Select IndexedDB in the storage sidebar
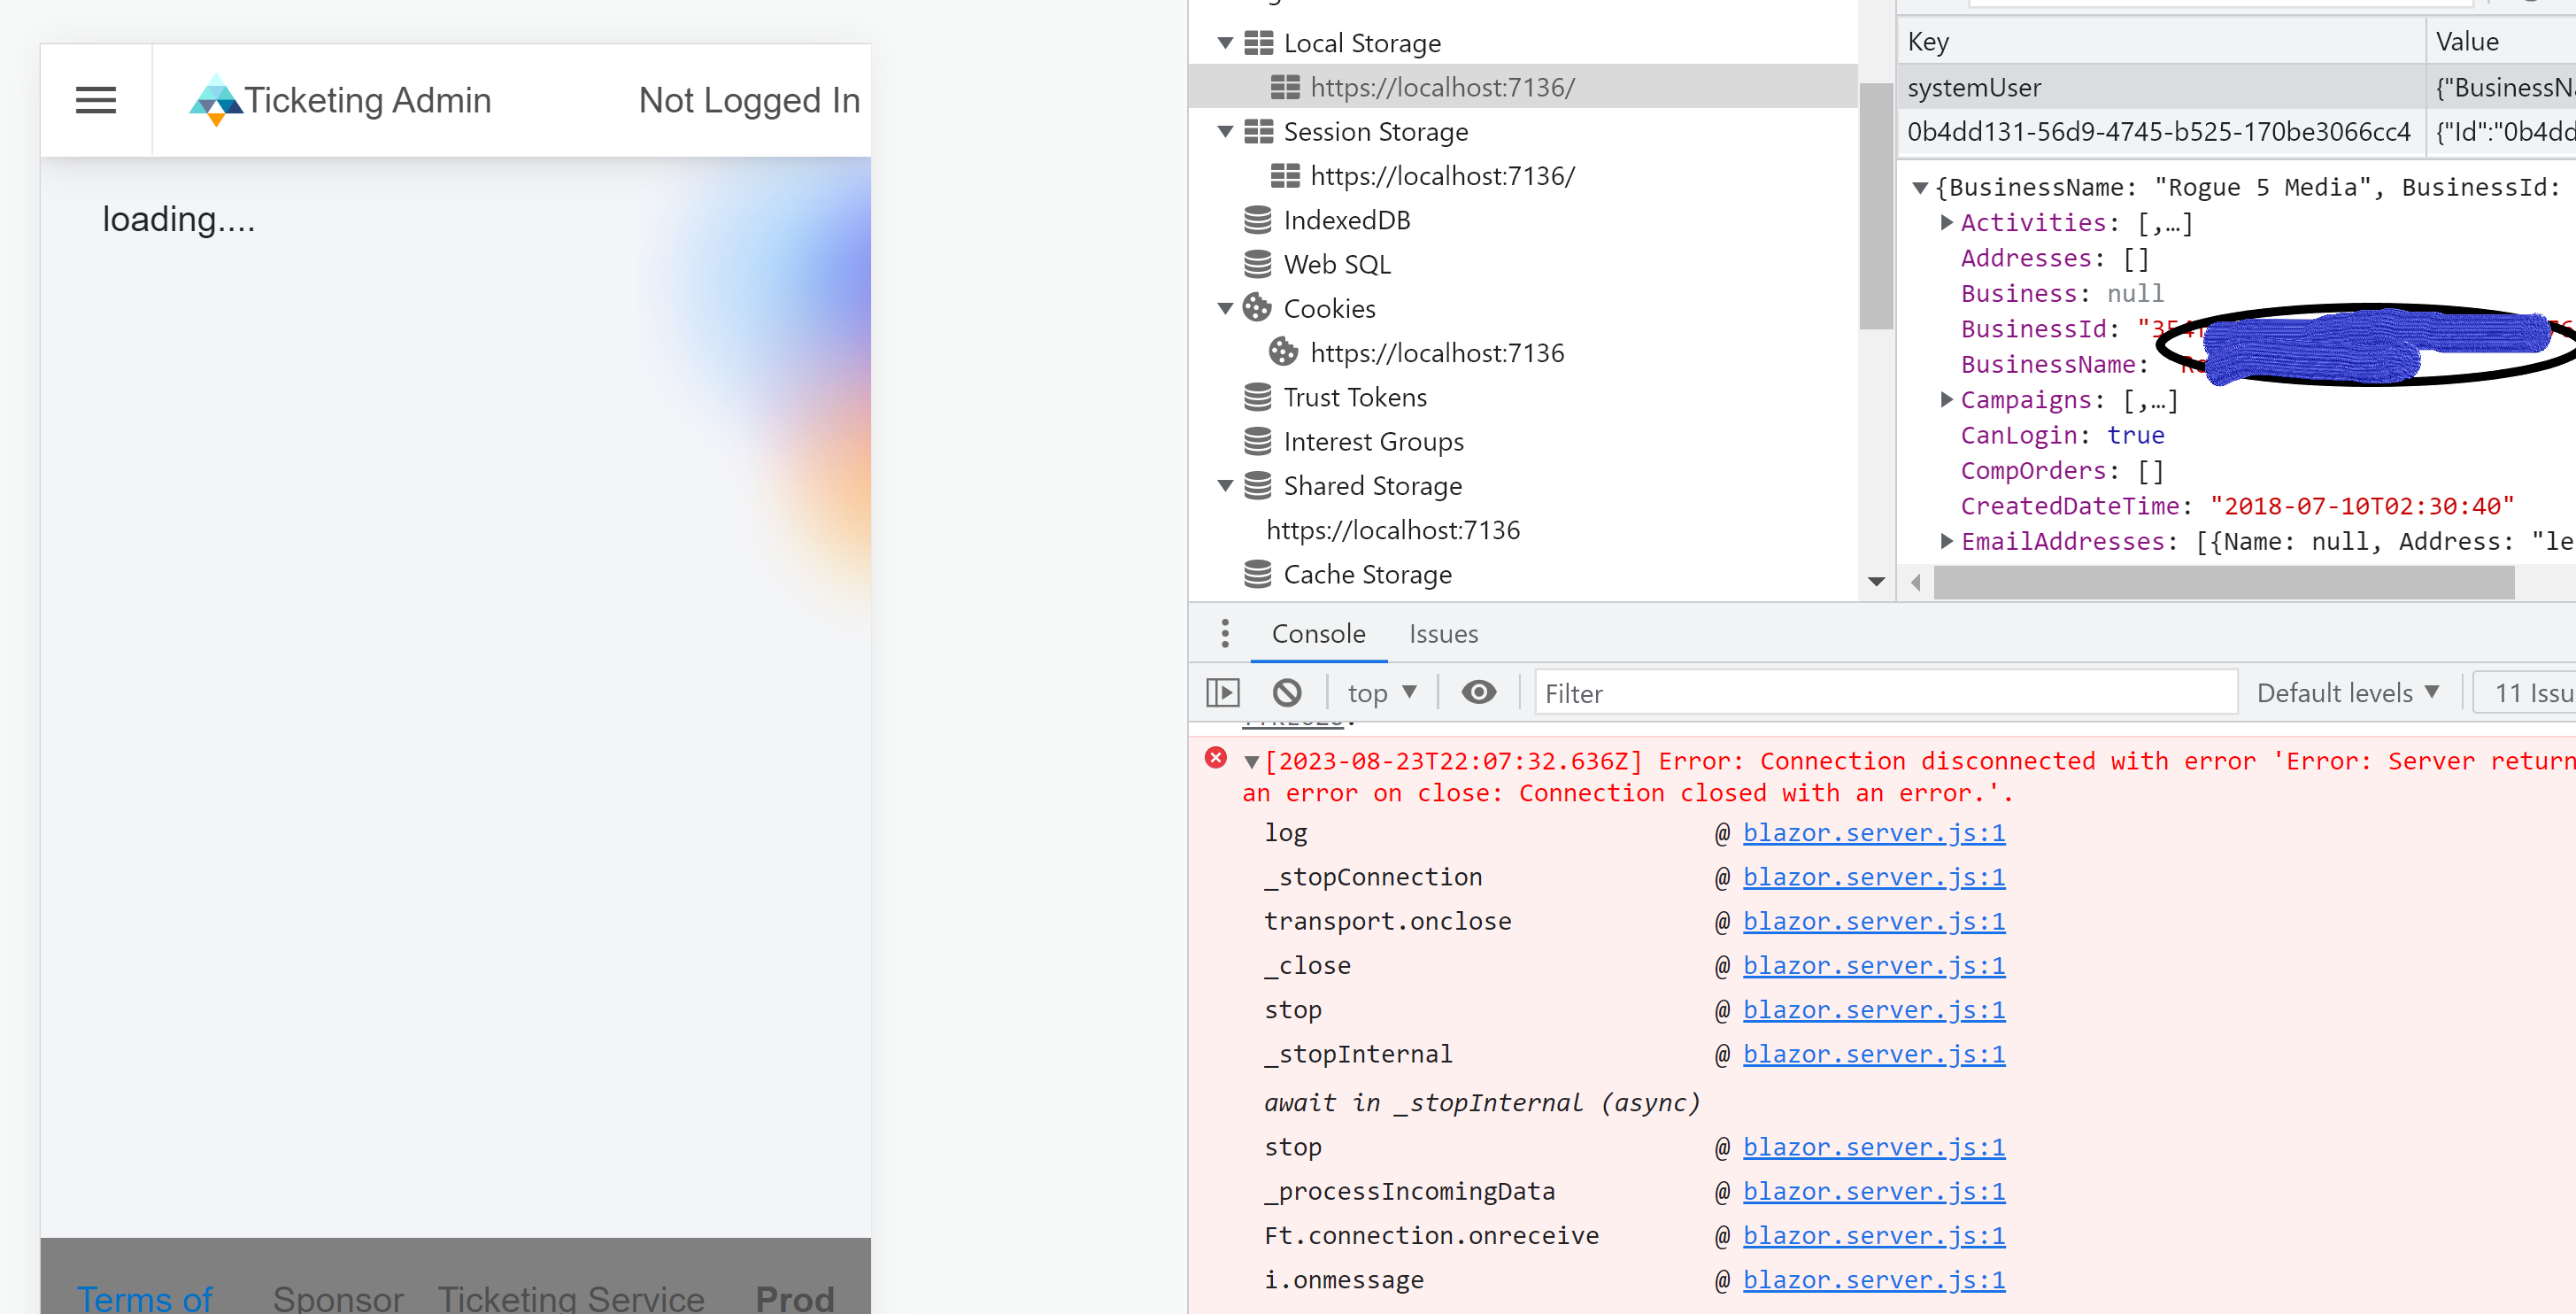Viewport: 2576px width, 1314px height. click(x=1346, y=219)
